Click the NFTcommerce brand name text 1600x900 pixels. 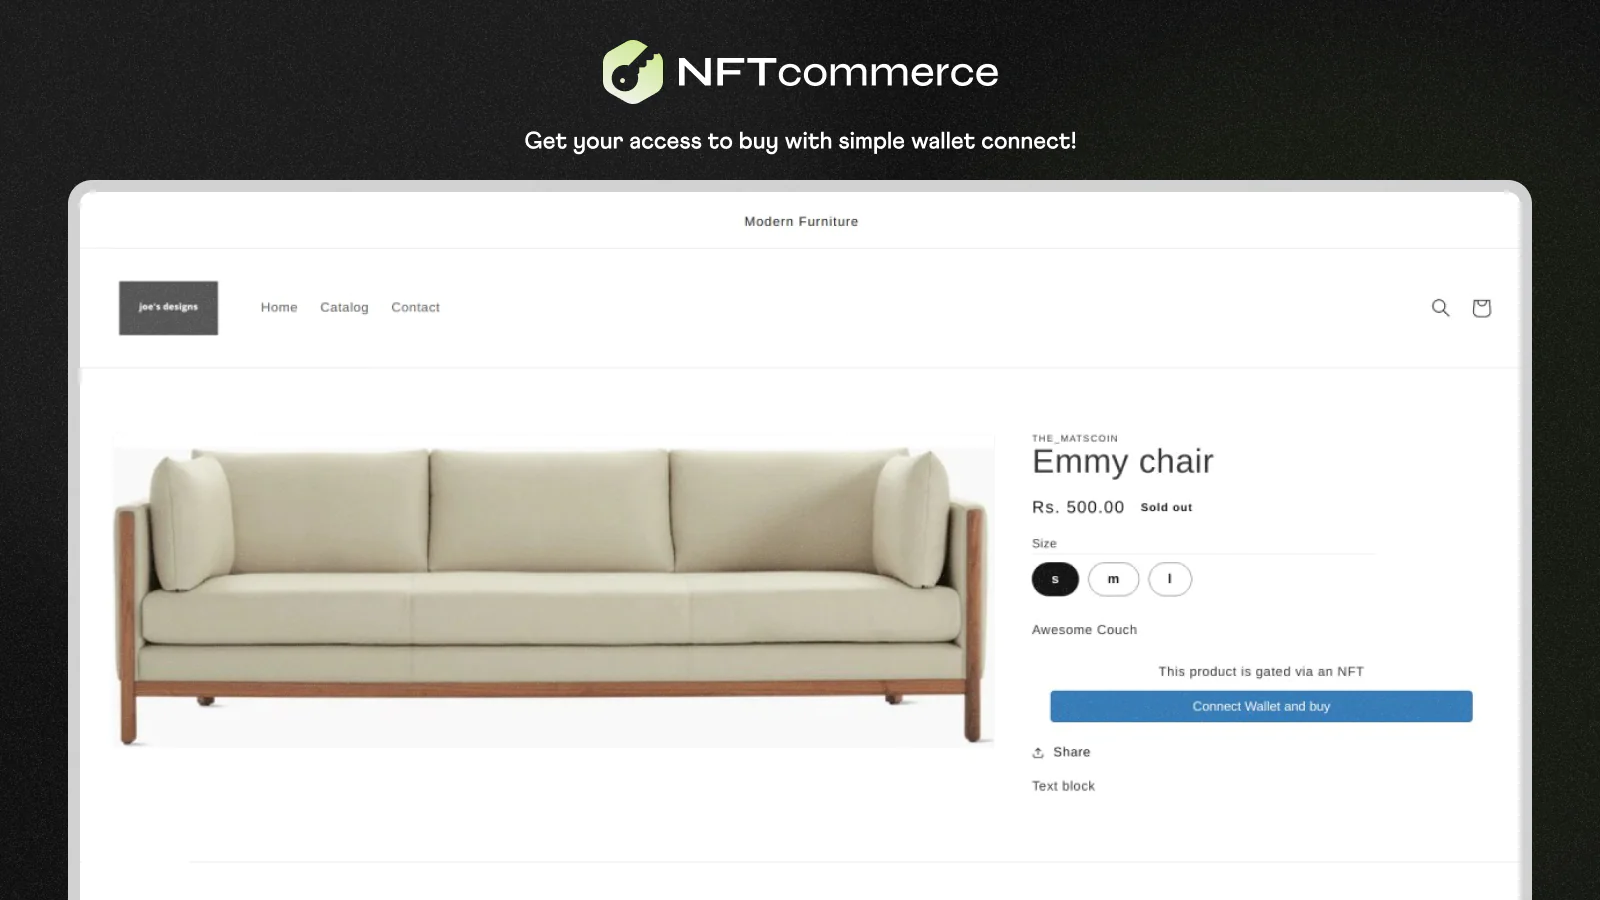[837, 72]
